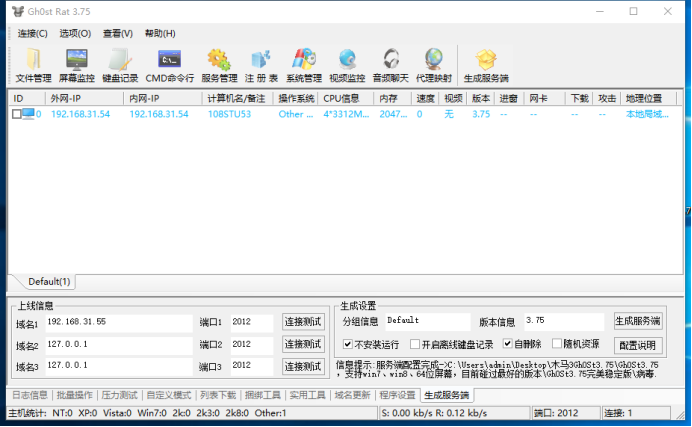Open the 选项(O) menu
The height and width of the screenshot is (427, 692).
(75, 34)
